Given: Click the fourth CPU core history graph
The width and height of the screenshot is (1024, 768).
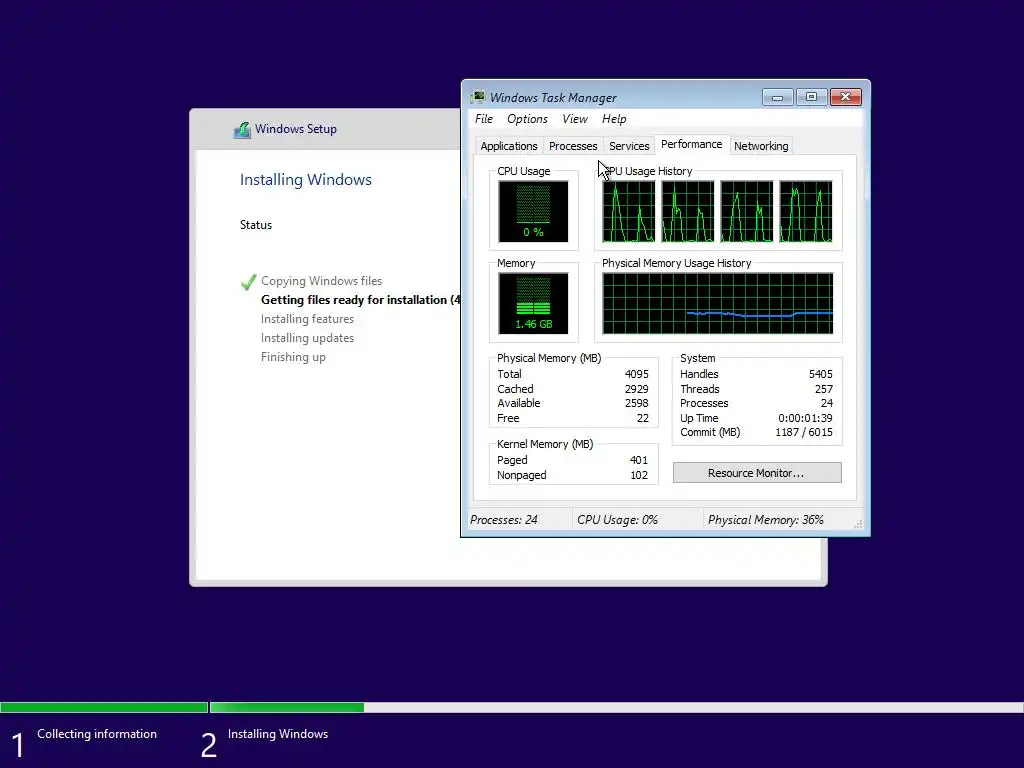Looking at the screenshot, I should 806,212.
